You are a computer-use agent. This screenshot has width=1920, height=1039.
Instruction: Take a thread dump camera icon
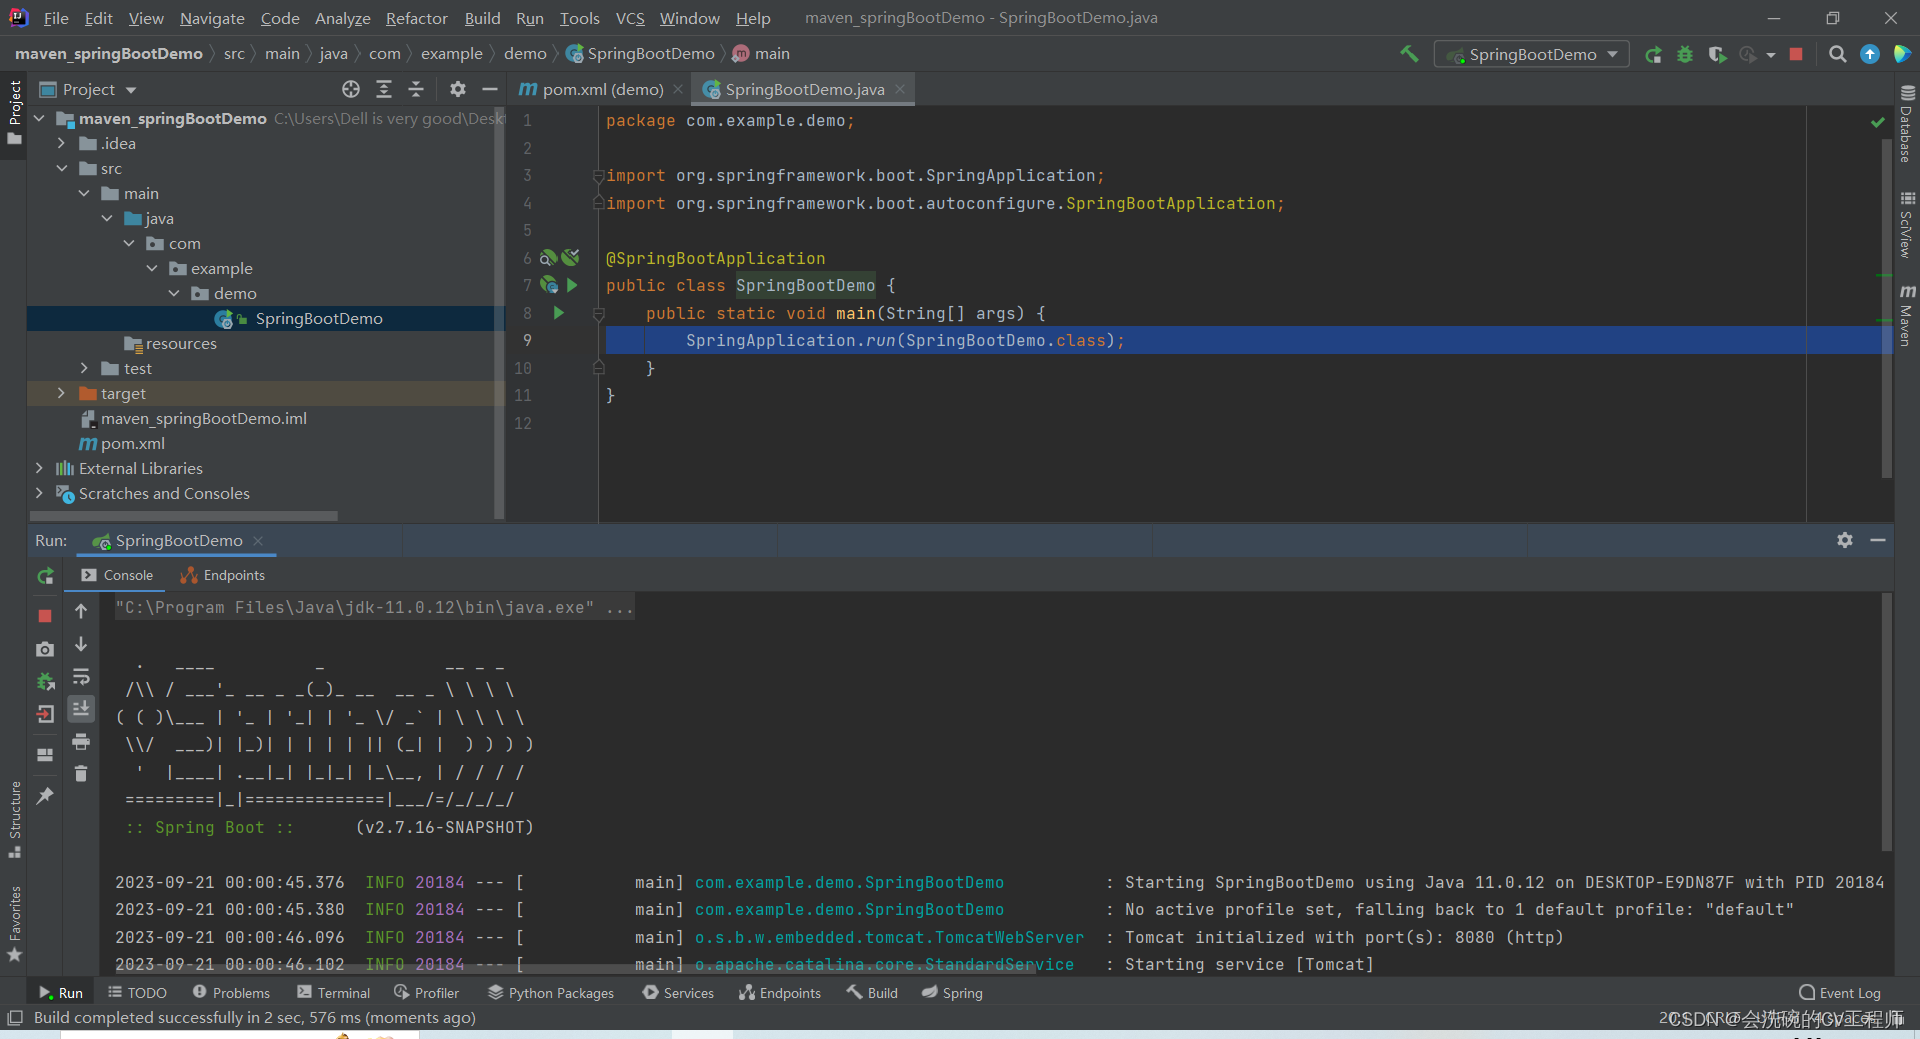45,649
